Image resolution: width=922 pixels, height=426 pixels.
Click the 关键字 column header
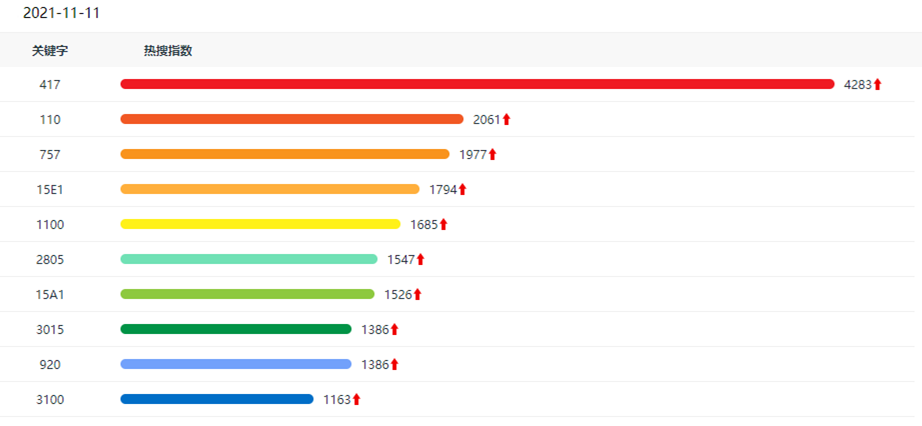(x=50, y=51)
